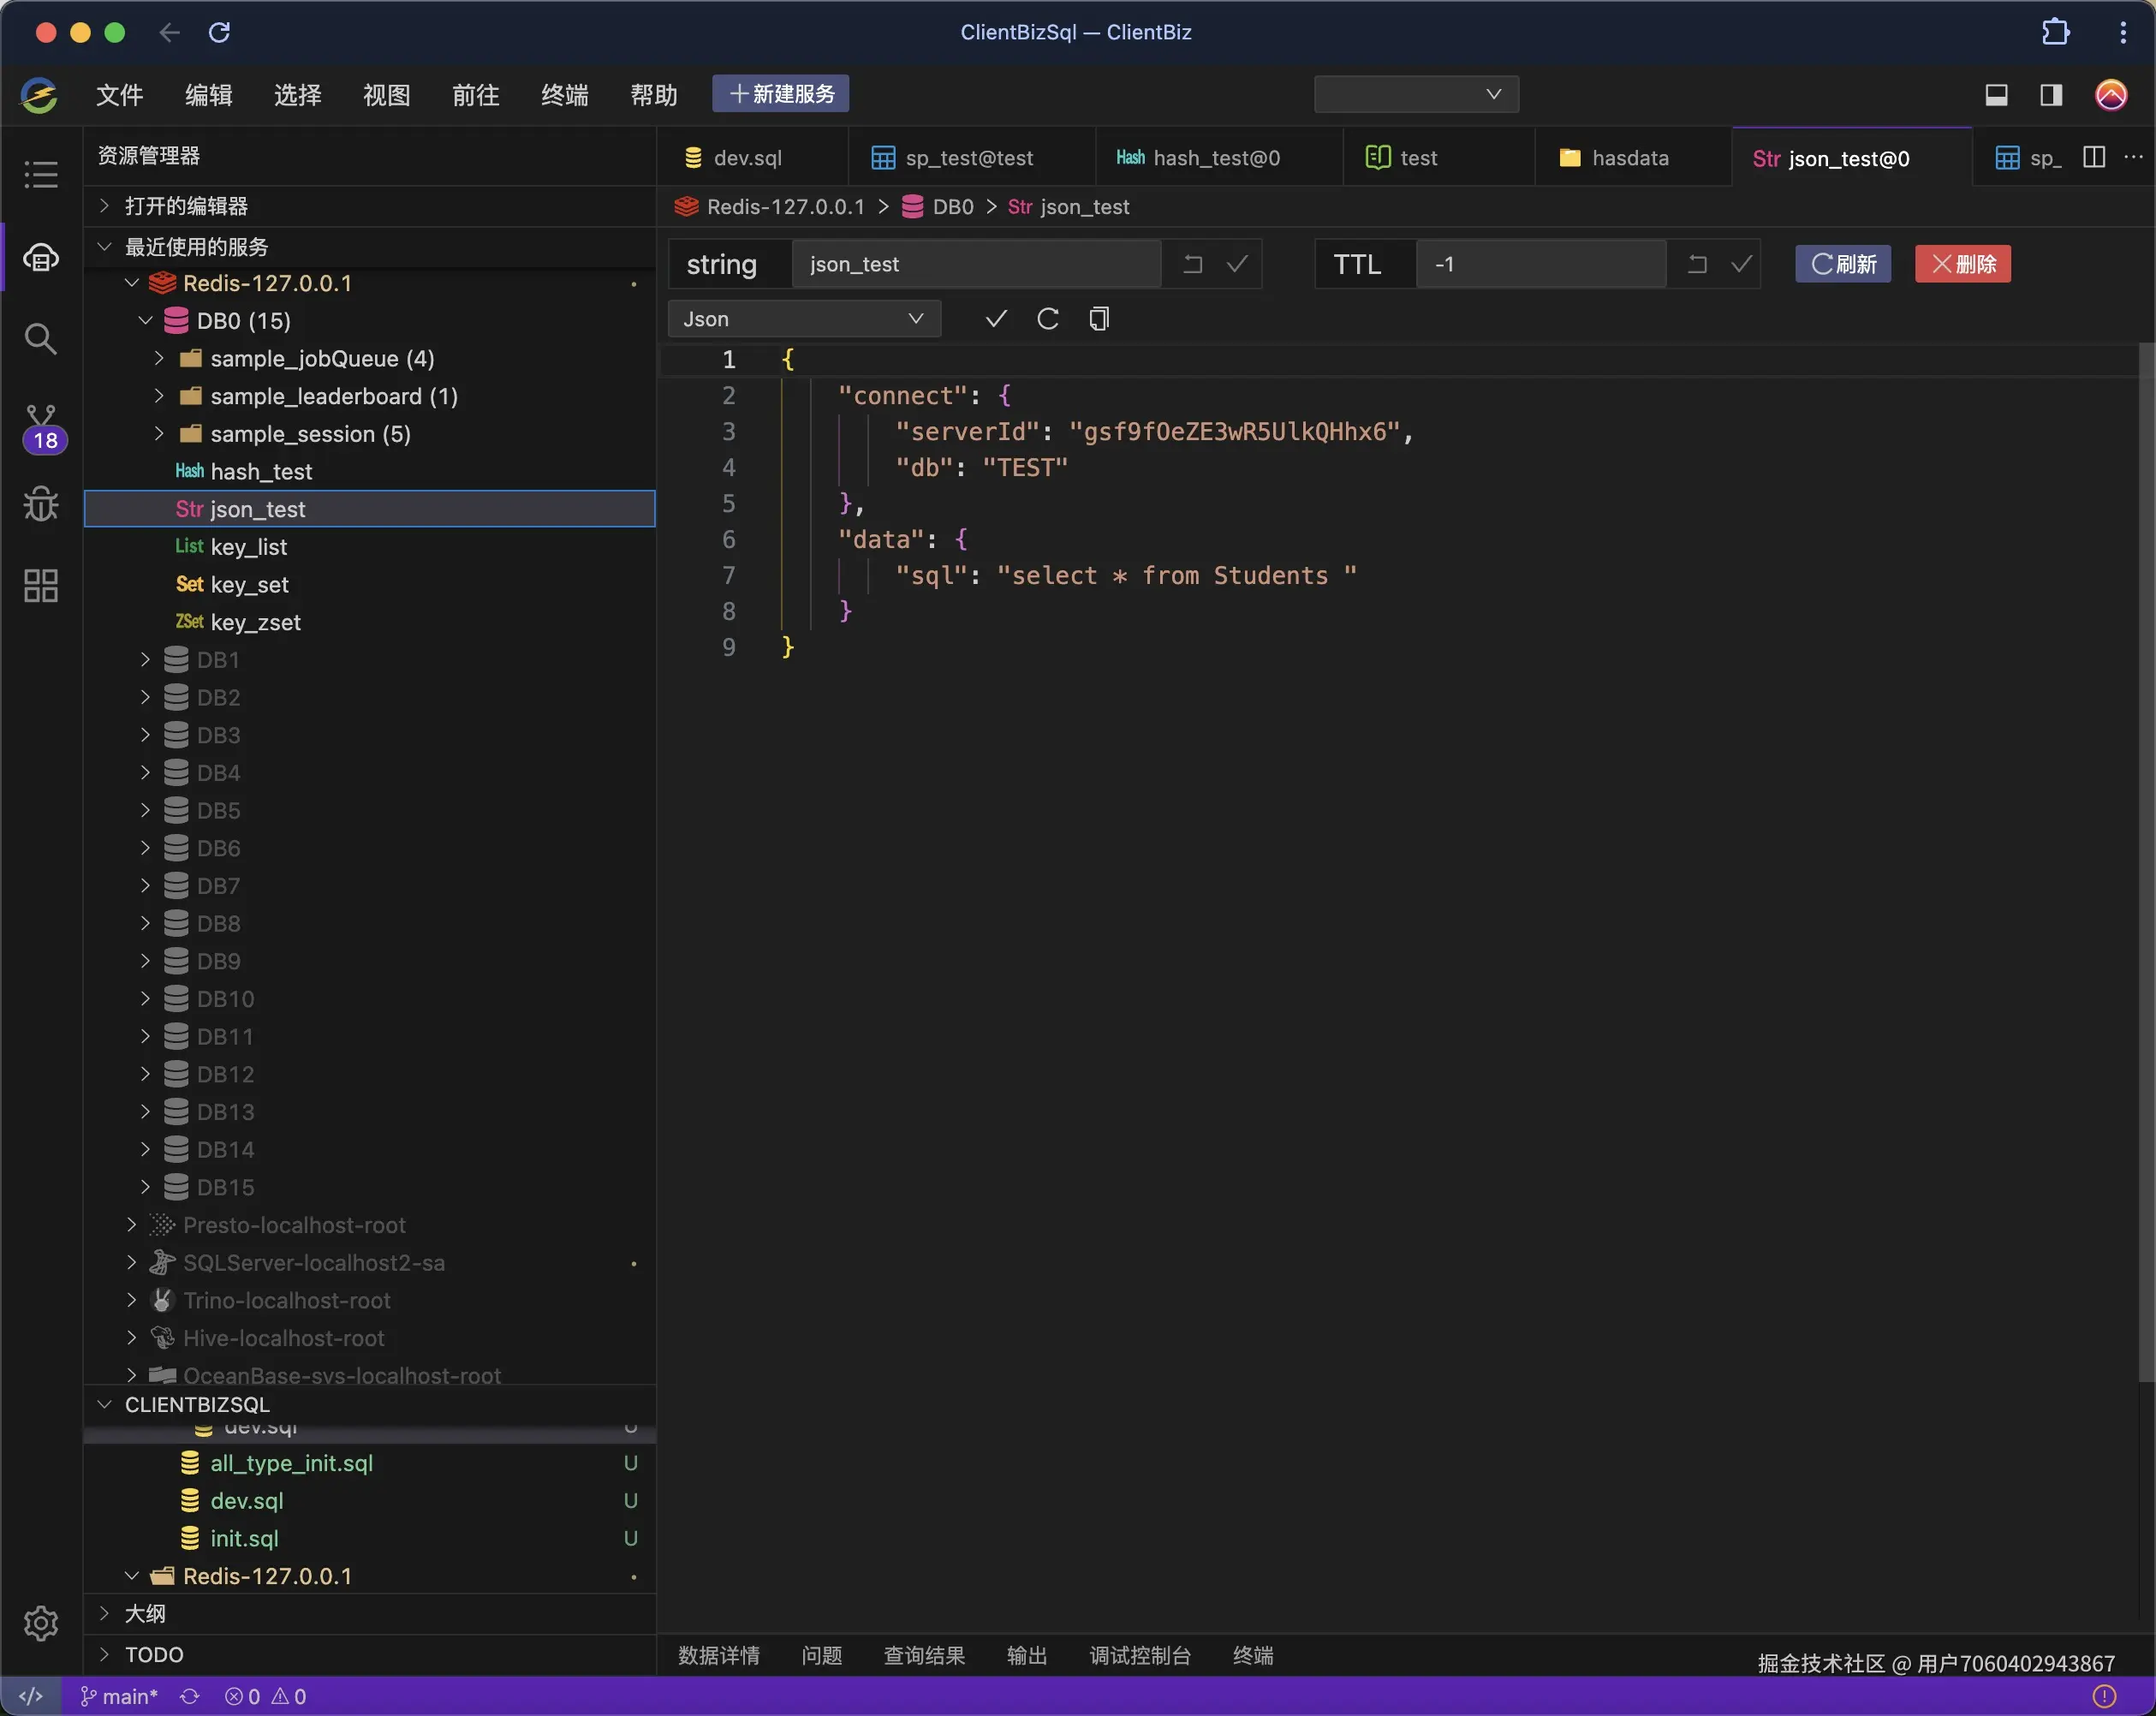Toggle the bottom panel layout icon
Viewport: 2156px width, 1716px height.
point(1996,95)
